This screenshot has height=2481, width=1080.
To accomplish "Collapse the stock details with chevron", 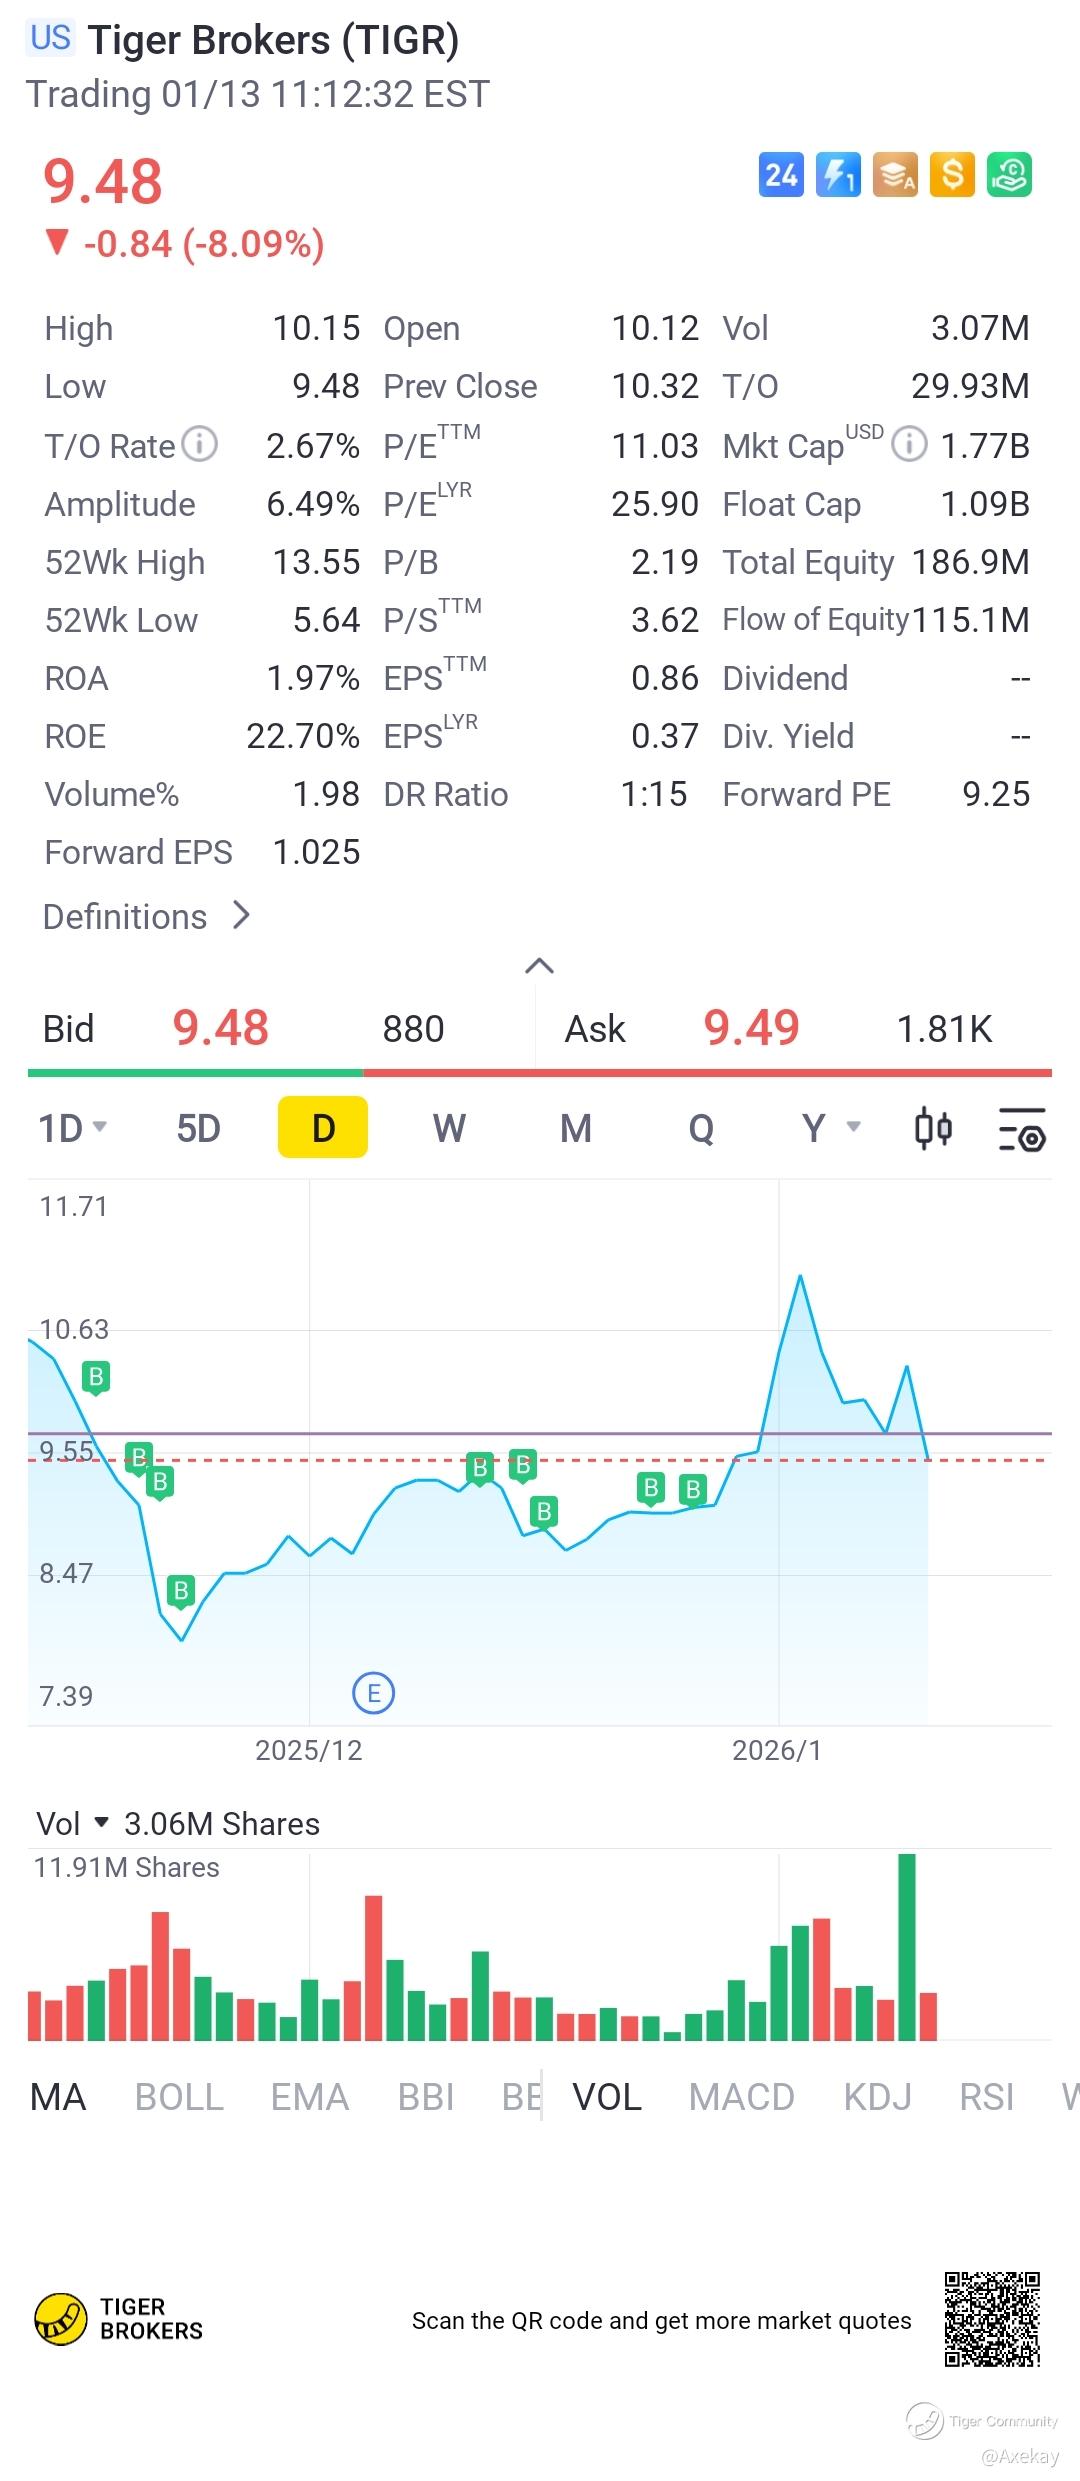I will (x=539, y=966).
